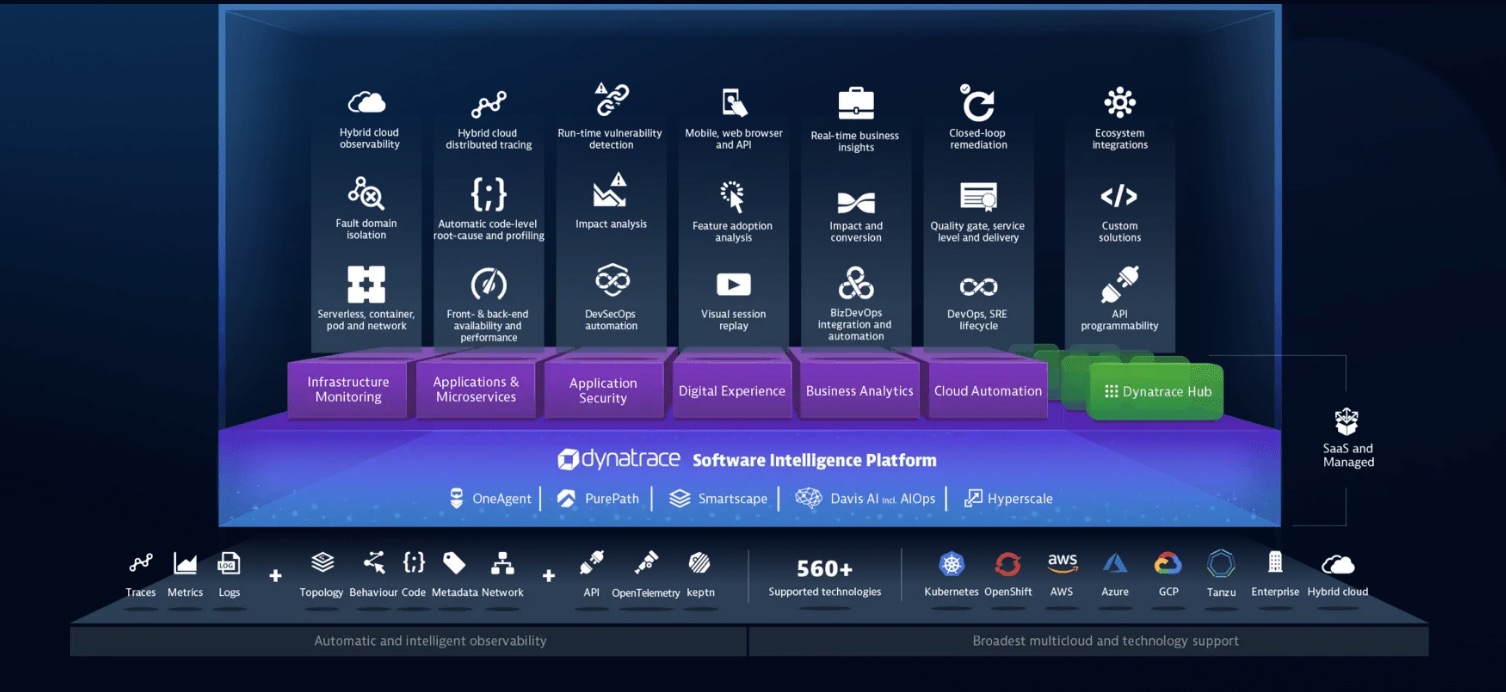This screenshot has width=1506, height=692.
Task: Click the Enterprise building icon
Action: (x=1275, y=562)
